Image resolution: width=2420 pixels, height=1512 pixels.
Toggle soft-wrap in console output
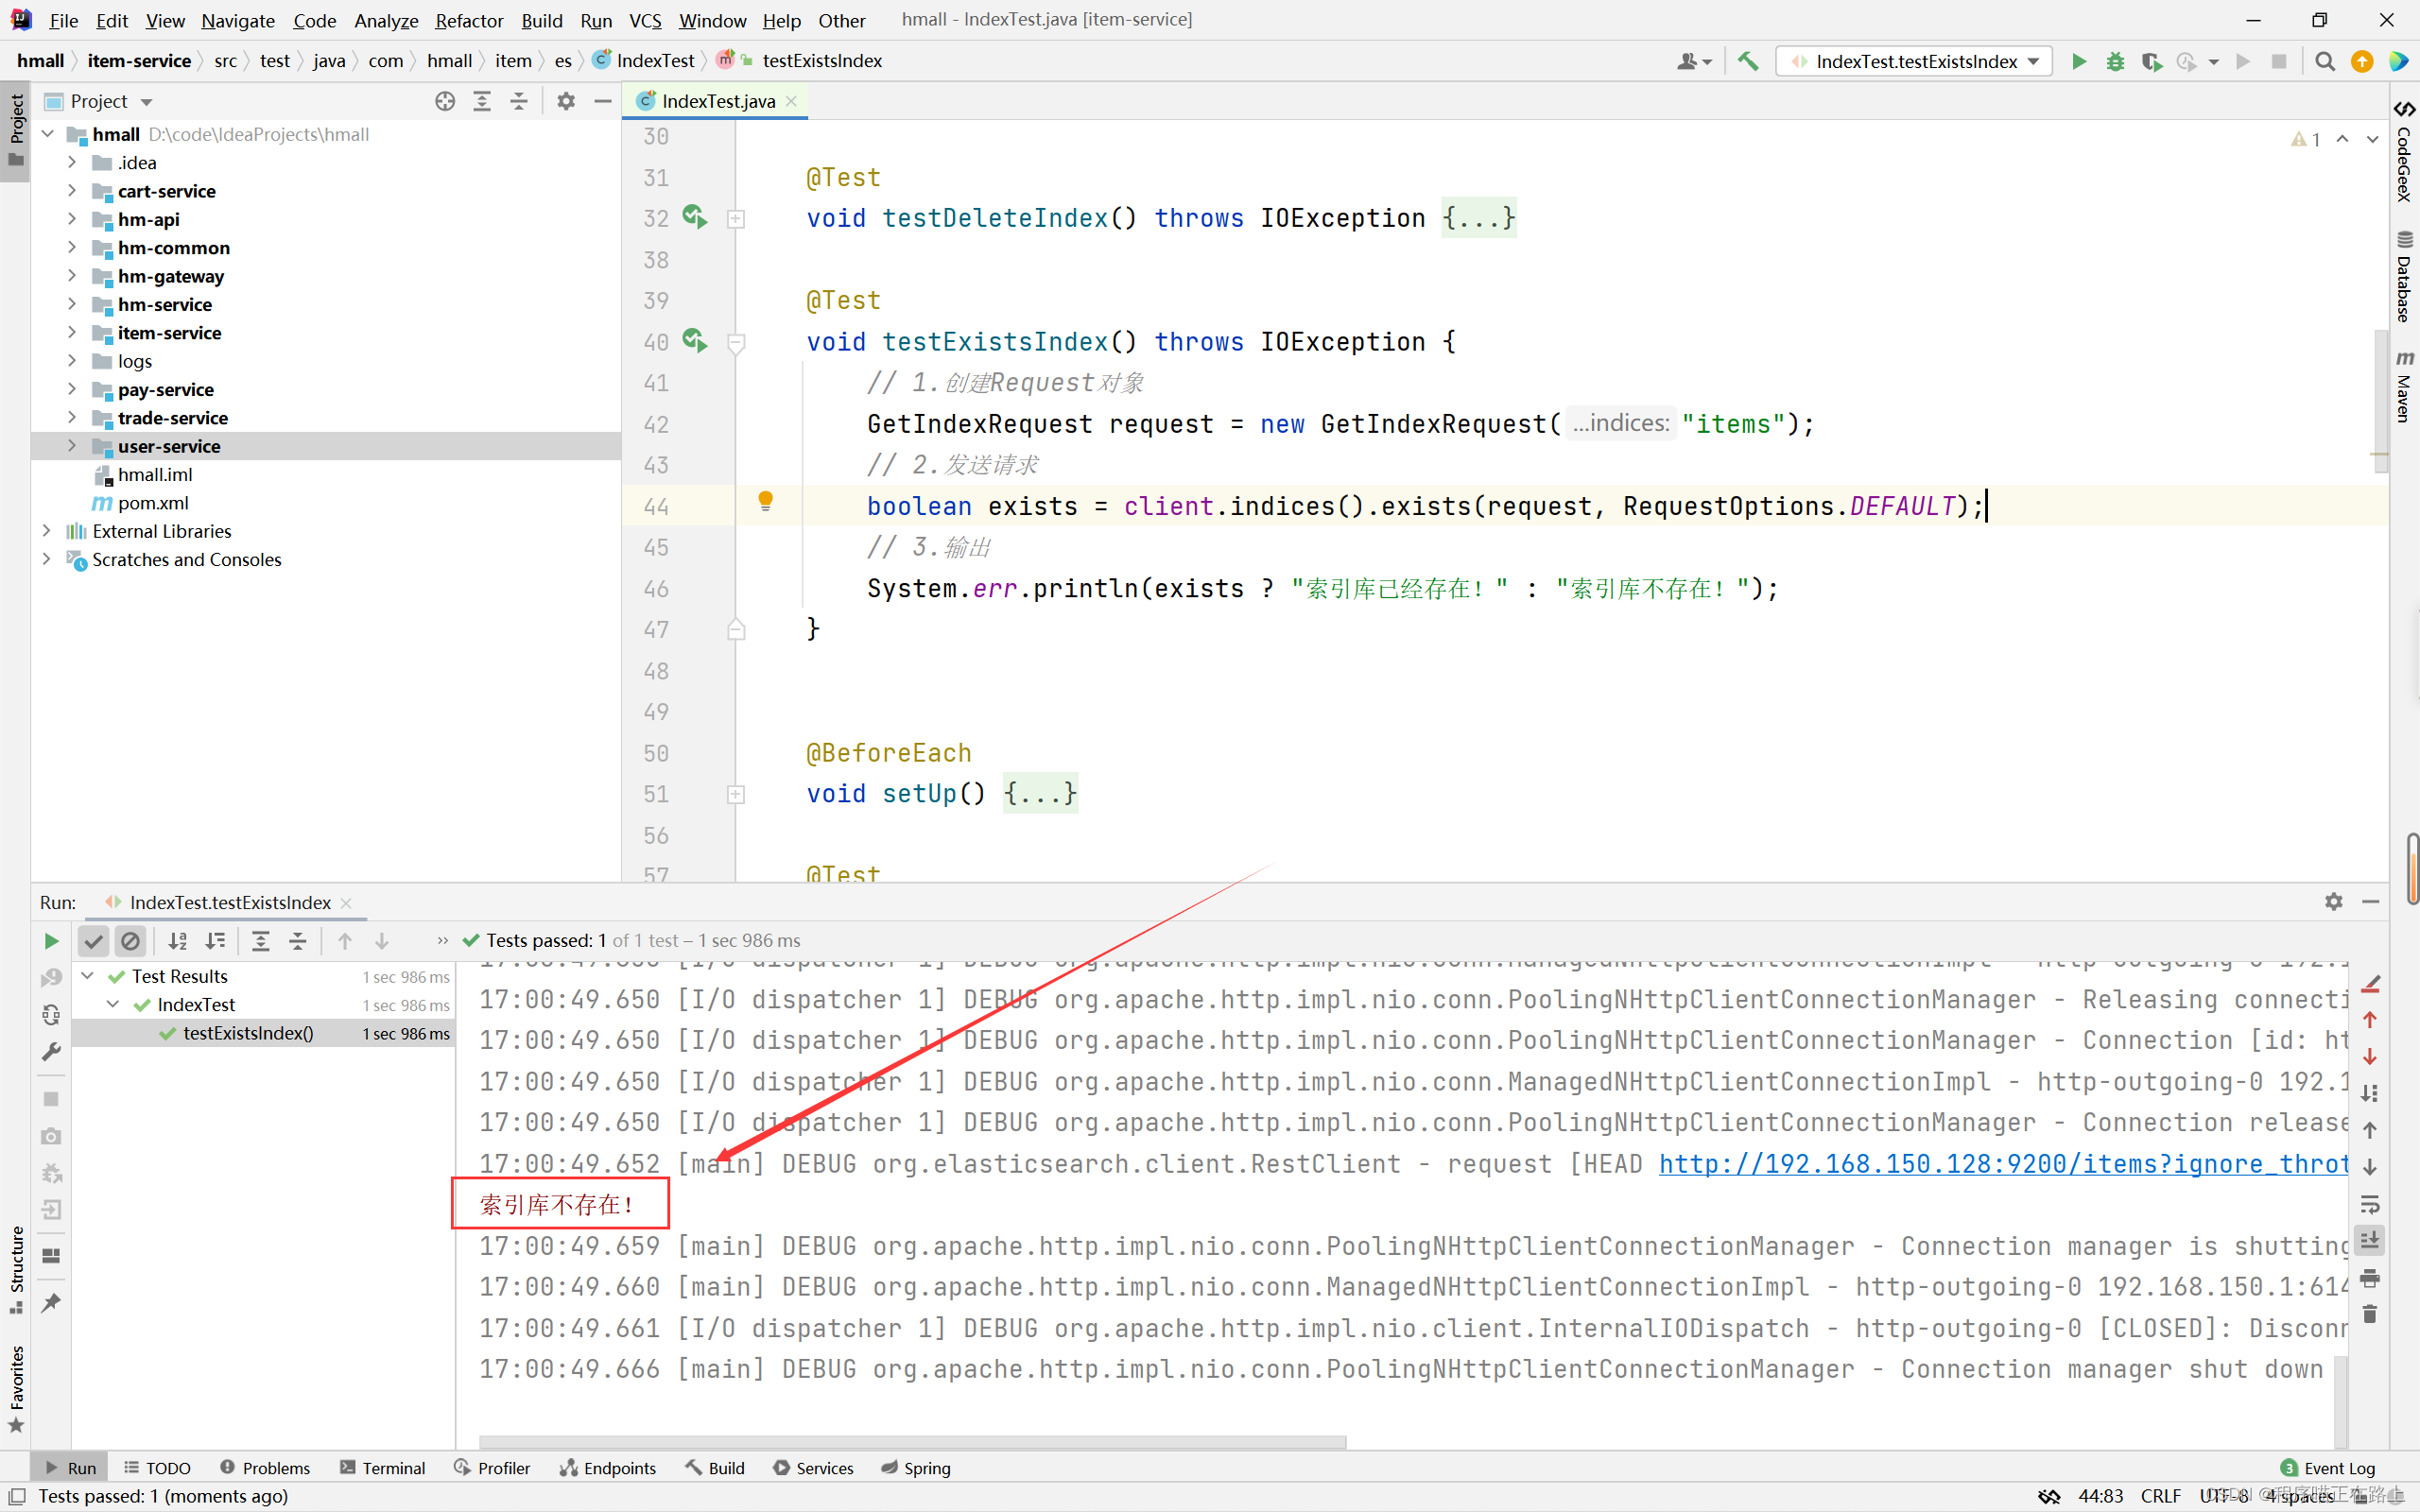[2369, 1204]
